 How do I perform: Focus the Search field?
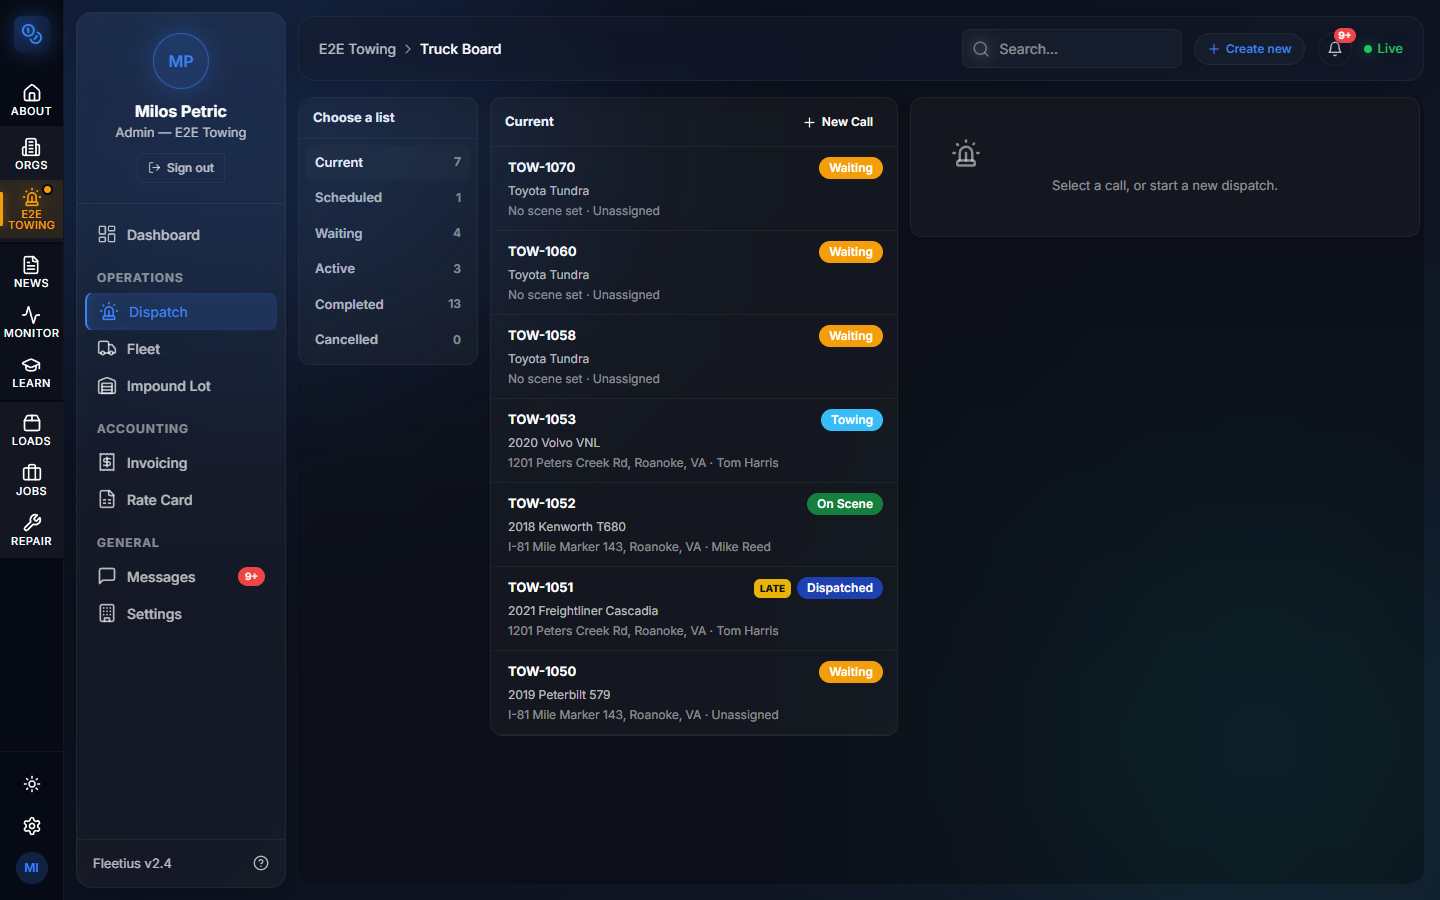(x=1071, y=48)
